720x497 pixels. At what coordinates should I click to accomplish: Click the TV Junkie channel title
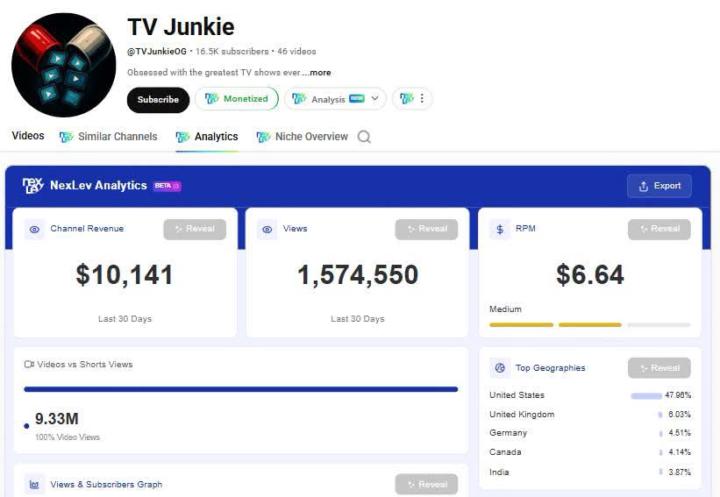point(181,27)
